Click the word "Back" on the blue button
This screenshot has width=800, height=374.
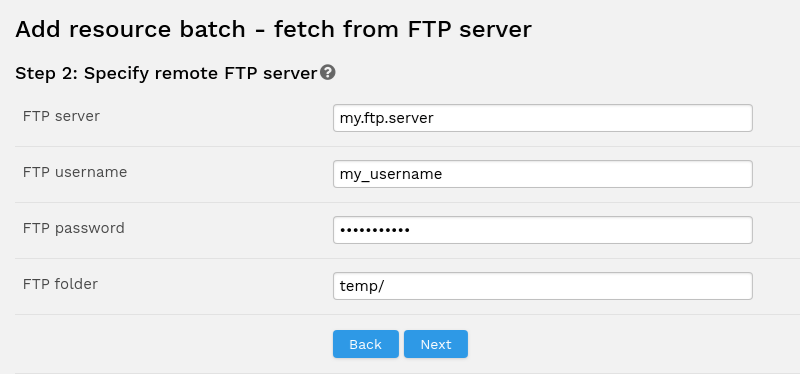[366, 344]
